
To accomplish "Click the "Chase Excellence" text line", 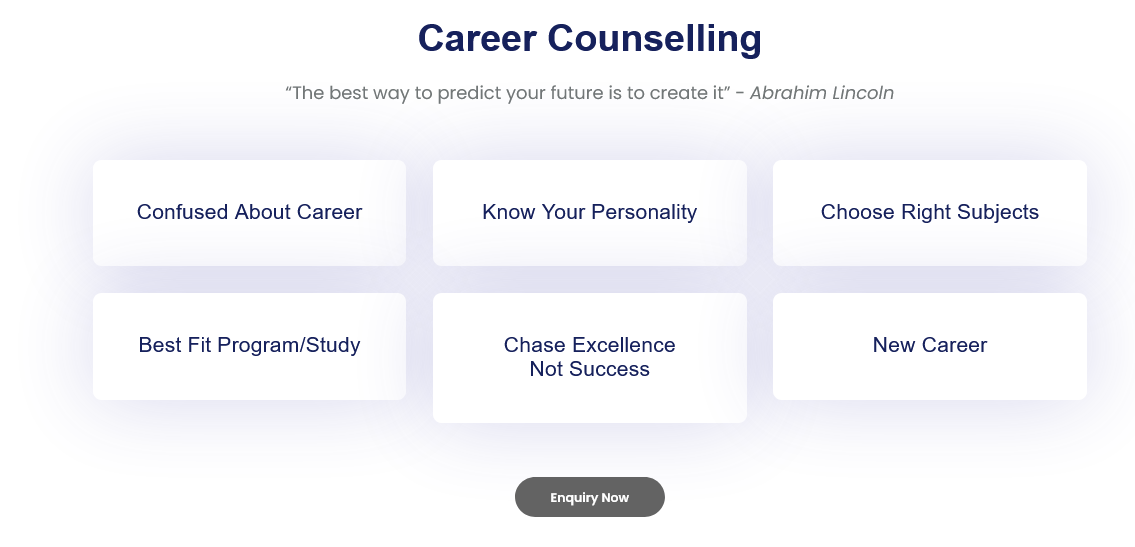I will point(589,345).
